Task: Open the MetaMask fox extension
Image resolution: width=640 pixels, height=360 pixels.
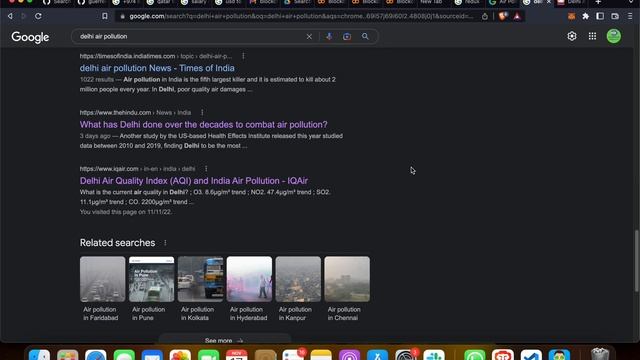Action: coord(571,16)
